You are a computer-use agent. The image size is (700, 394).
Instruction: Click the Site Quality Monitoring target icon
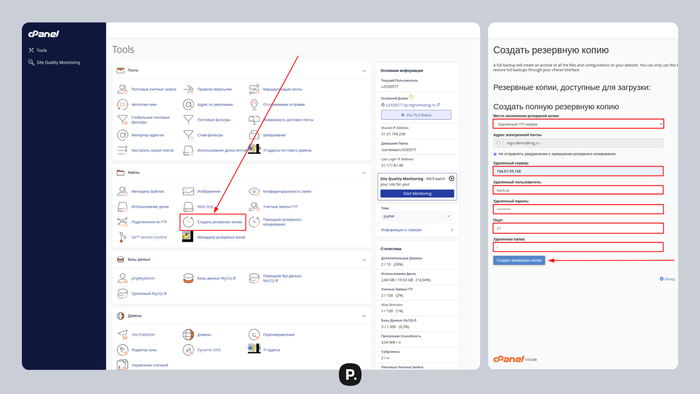451,178
